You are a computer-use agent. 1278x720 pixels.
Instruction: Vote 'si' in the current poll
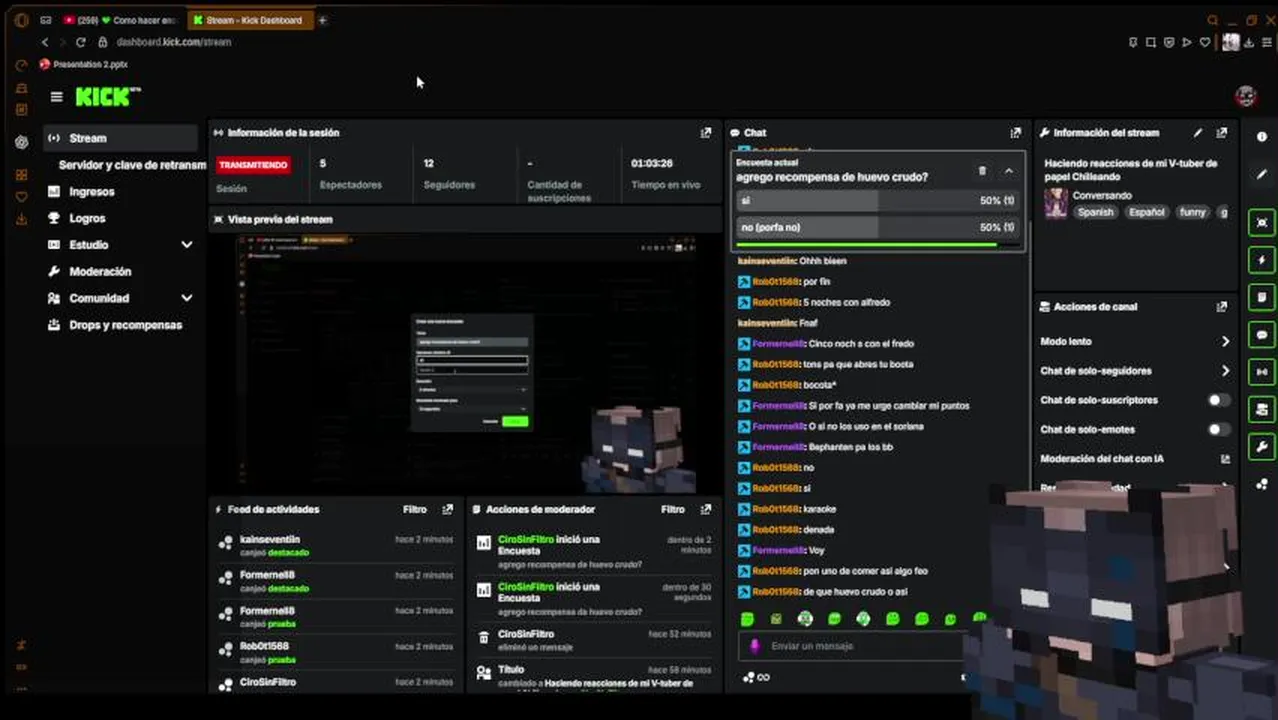pyautogui.click(x=877, y=201)
